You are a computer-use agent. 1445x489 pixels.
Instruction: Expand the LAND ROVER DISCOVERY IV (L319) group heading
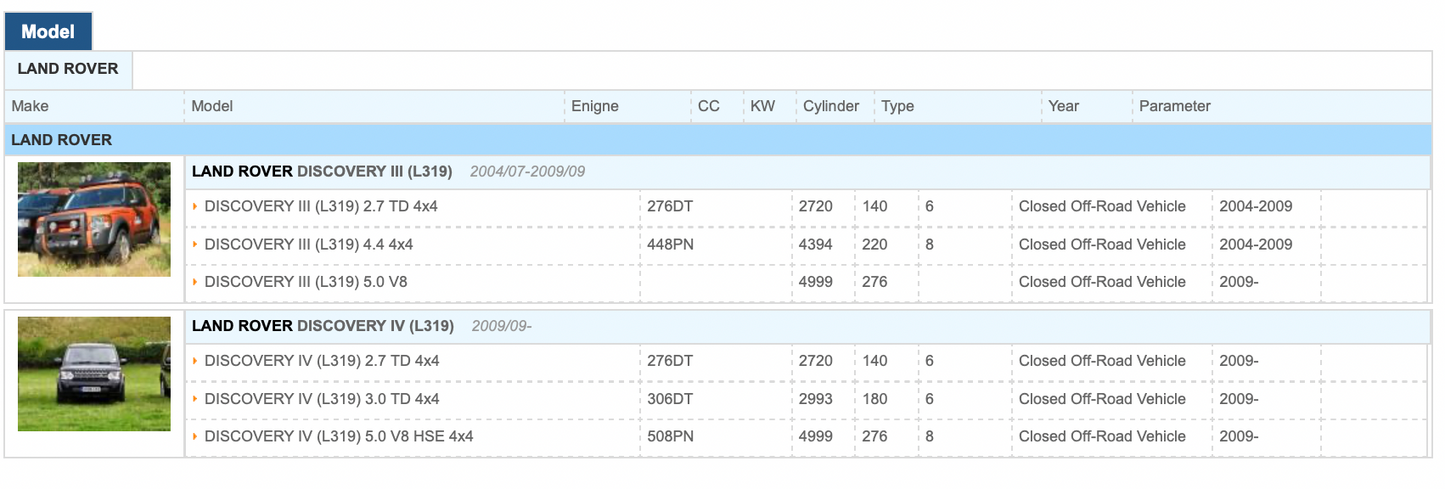click(x=323, y=326)
